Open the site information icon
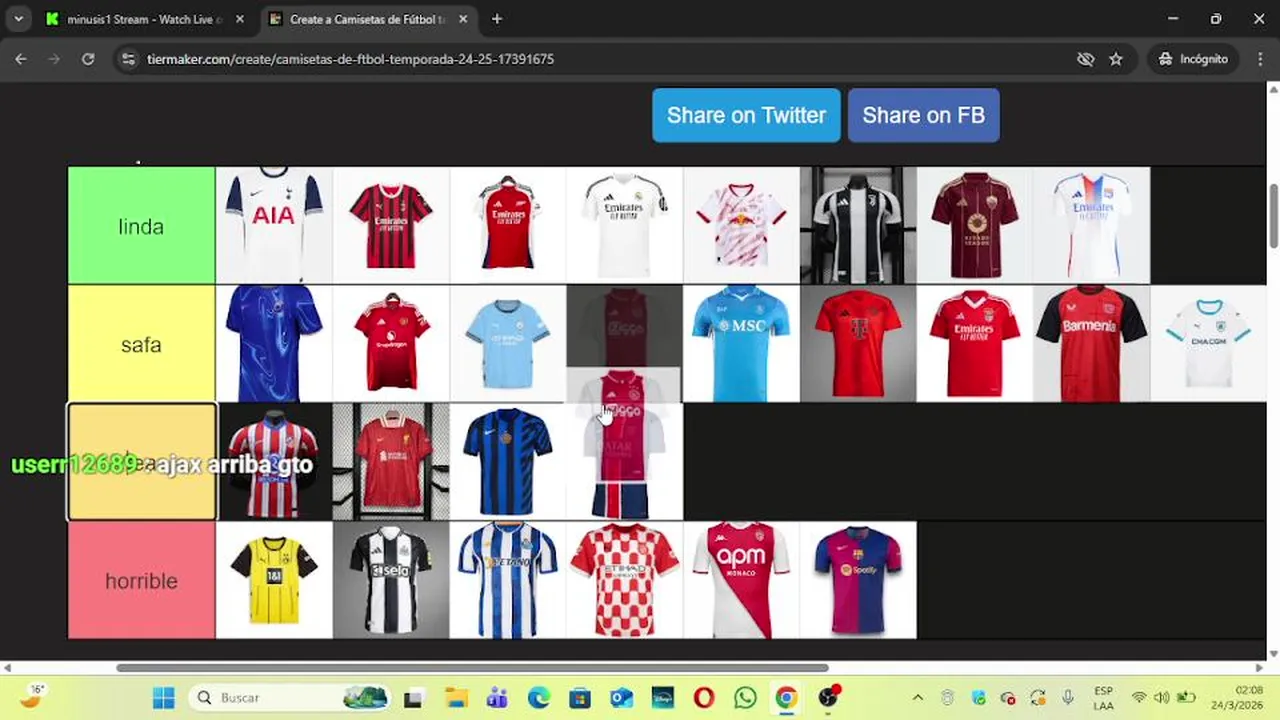 128,59
